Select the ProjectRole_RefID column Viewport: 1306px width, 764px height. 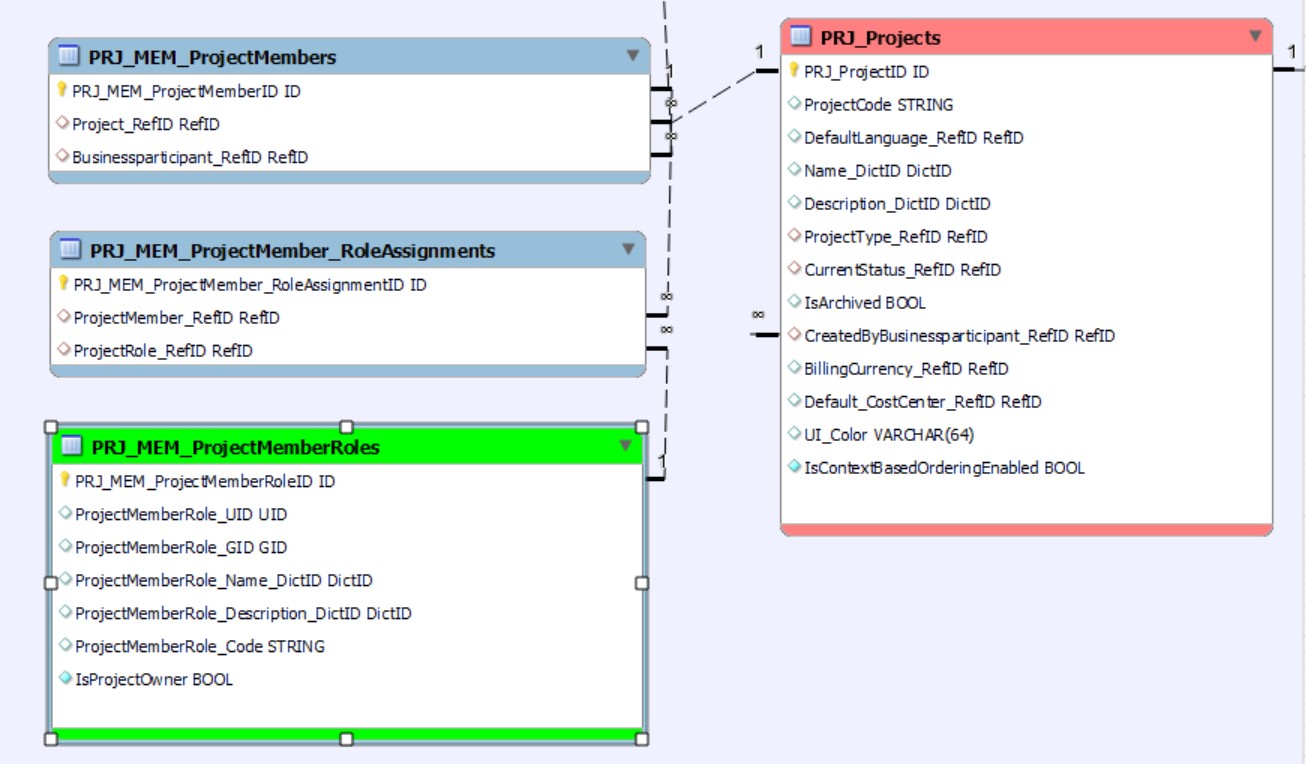pyautogui.click(x=163, y=351)
